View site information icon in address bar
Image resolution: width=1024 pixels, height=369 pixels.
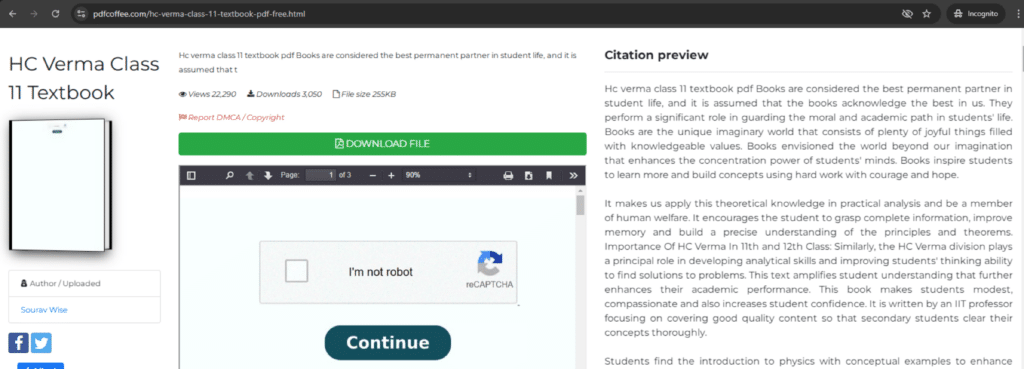81,14
